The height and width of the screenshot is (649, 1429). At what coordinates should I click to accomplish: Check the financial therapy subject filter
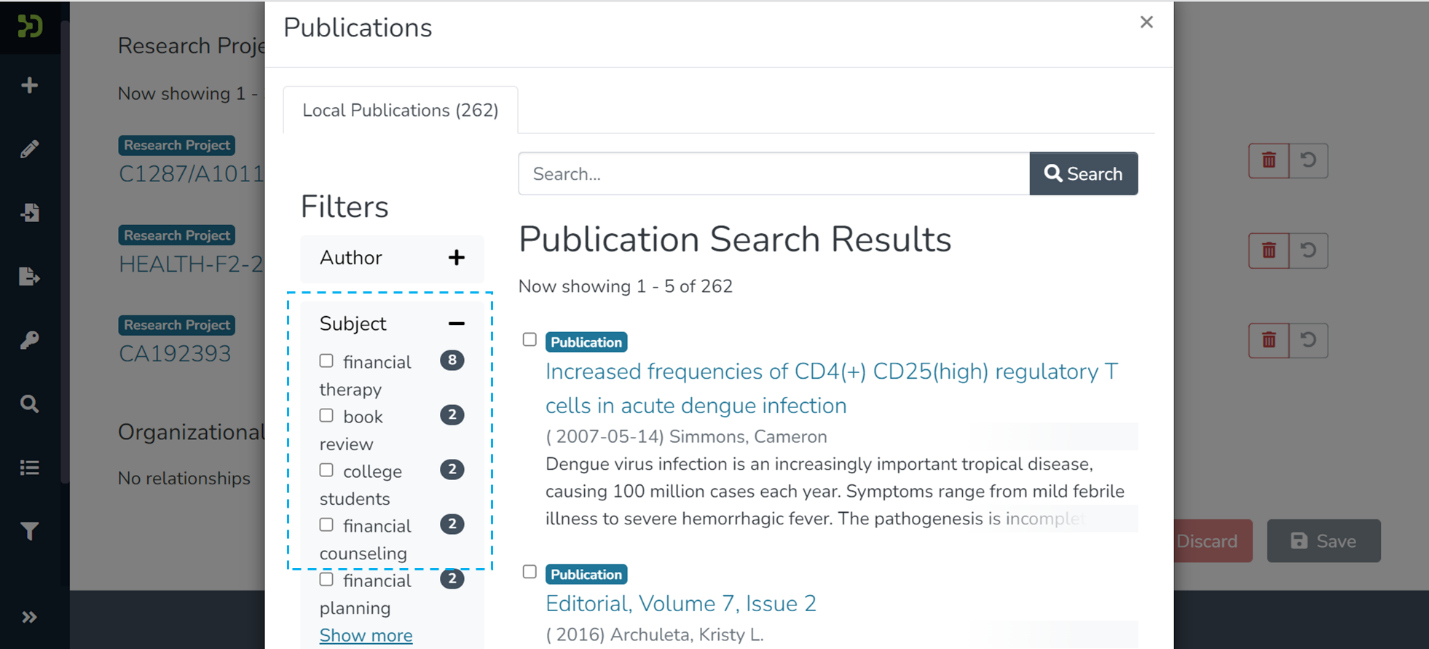tap(326, 361)
